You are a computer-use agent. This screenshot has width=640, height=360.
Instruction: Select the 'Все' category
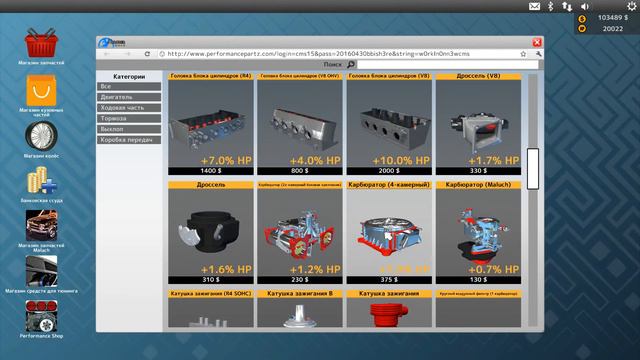pos(129,87)
